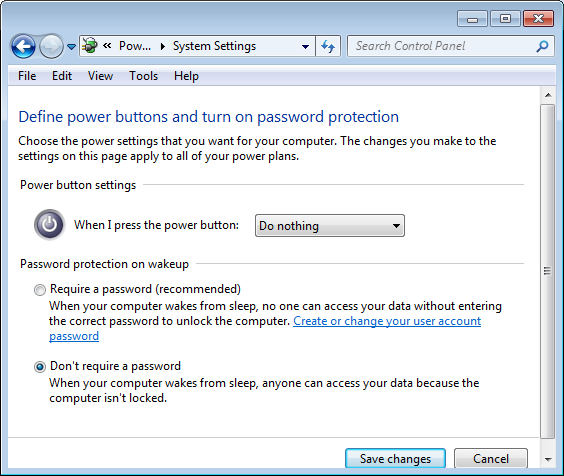The width and height of the screenshot is (564, 476).
Task: Click into the Search Control Panel field
Action: point(444,46)
